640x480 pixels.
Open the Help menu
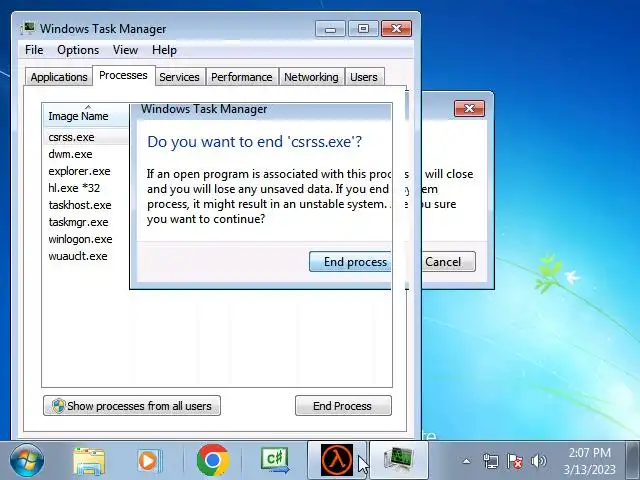(x=164, y=50)
